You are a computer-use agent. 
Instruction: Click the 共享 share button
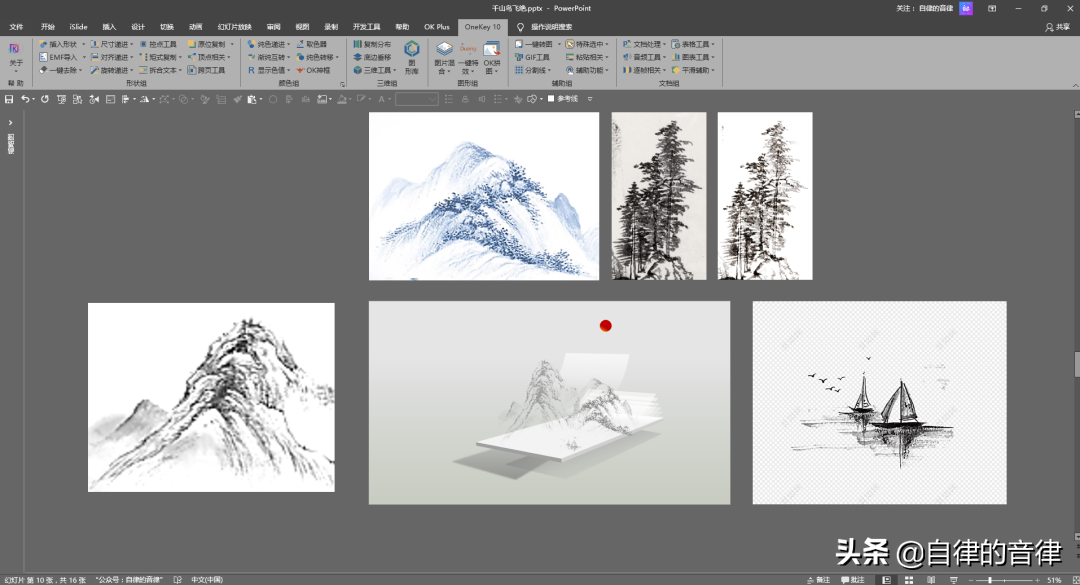click(1056, 27)
